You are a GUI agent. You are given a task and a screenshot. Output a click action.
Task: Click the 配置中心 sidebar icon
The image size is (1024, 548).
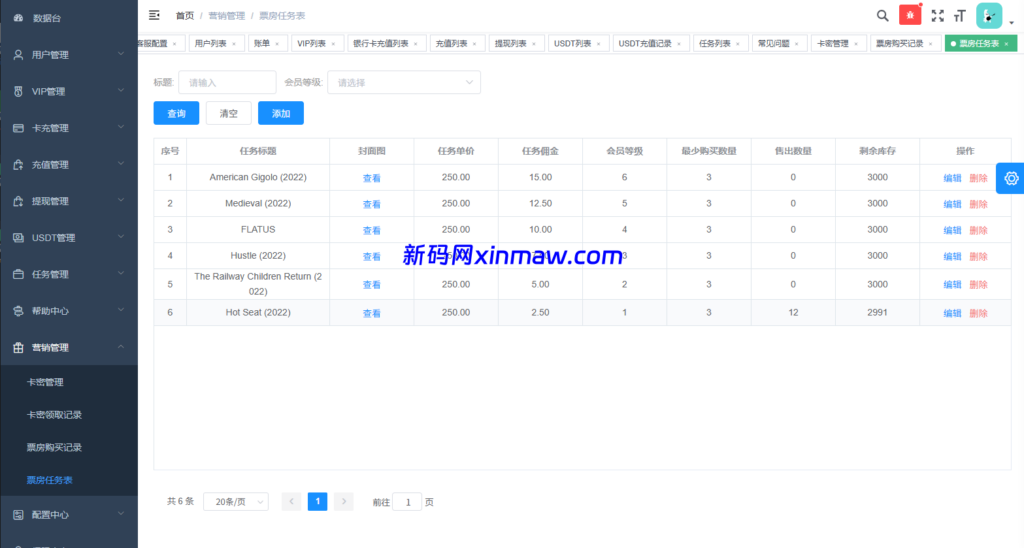(18, 515)
